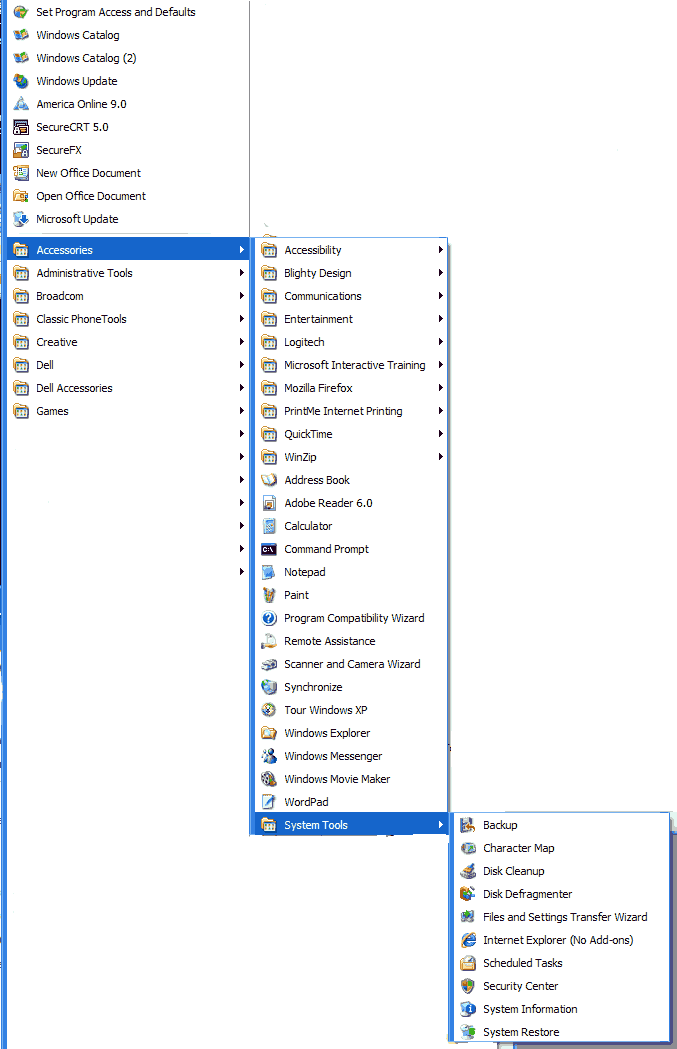Open Classic PhoneTools folder

click(128, 319)
